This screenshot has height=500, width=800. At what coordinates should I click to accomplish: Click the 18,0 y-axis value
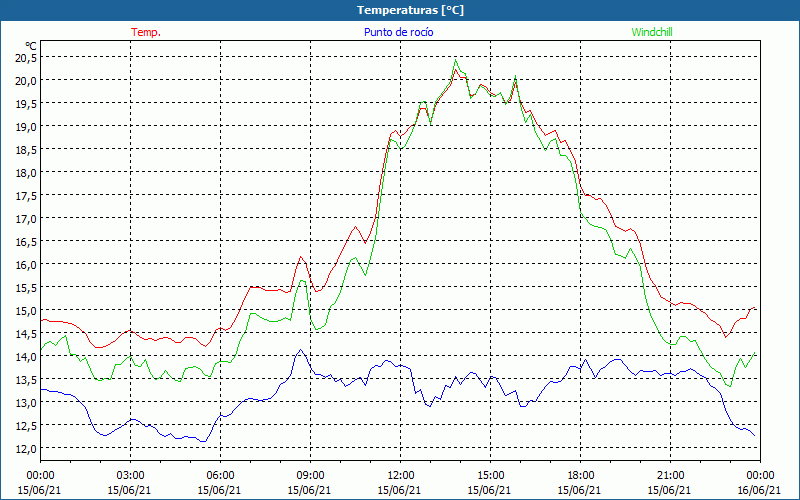coord(26,172)
